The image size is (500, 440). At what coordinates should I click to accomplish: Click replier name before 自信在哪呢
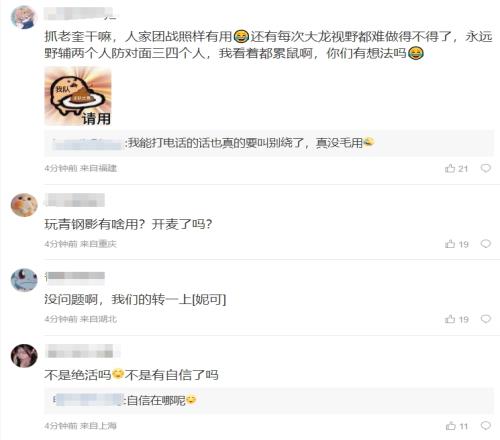(88, 400)
